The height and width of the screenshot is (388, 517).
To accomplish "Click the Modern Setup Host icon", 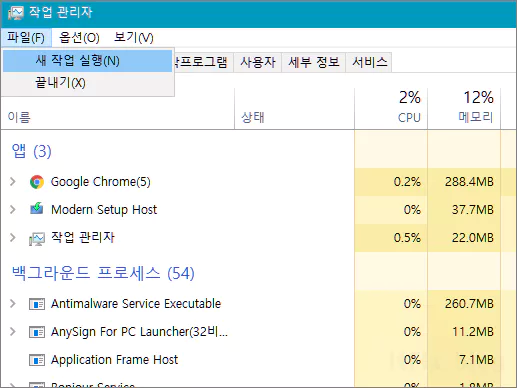I will 37,208.
